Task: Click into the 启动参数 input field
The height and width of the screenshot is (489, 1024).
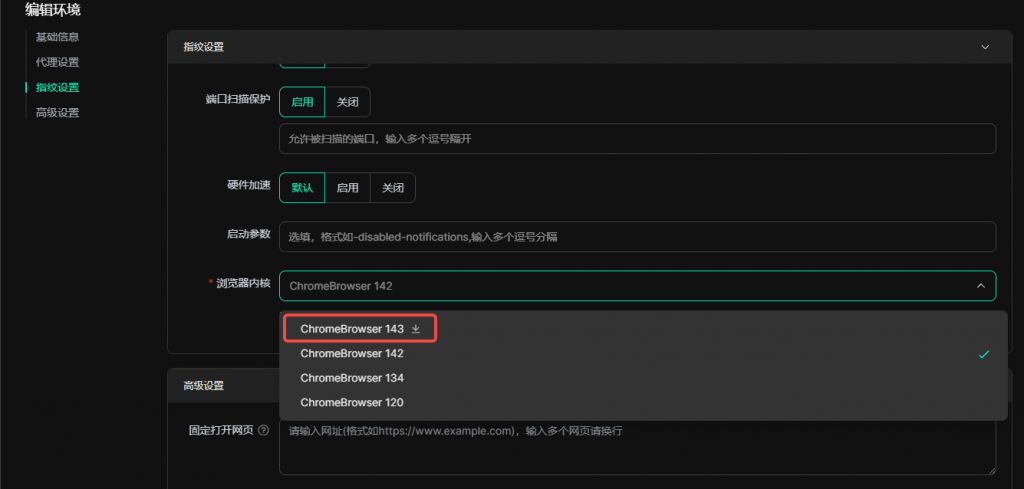Action: tap(637, 237)
